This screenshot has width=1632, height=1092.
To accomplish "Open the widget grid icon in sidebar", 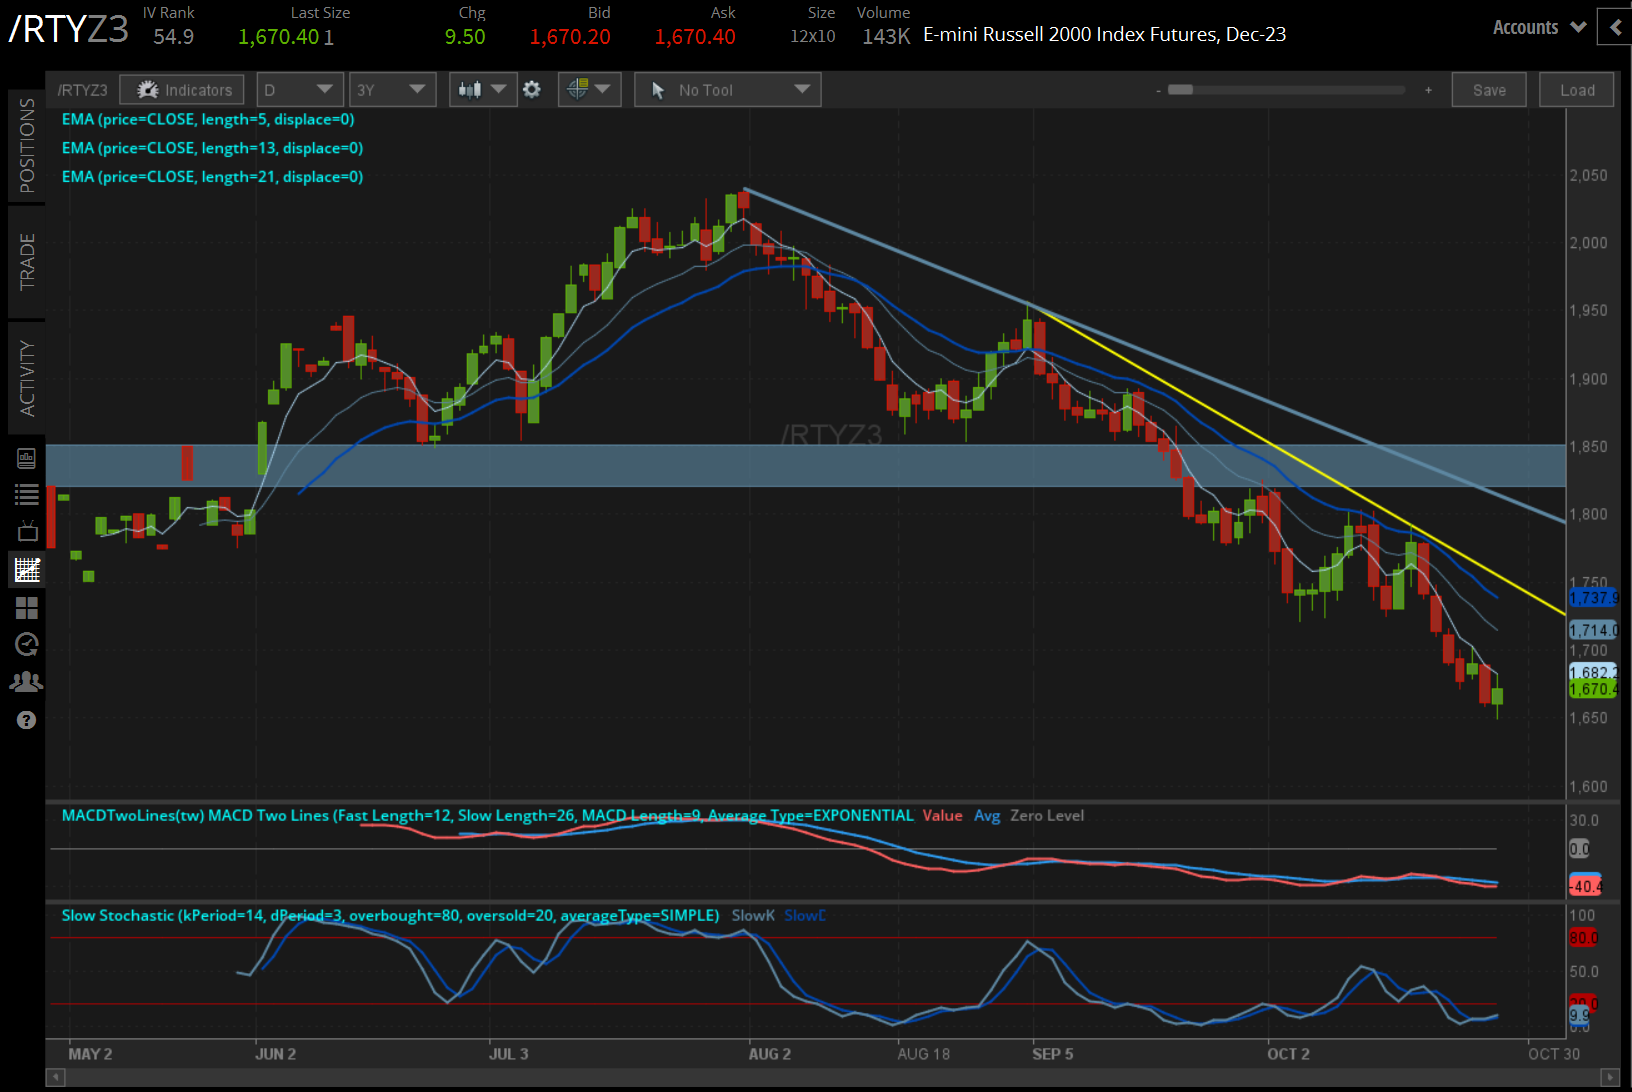I will pos(27,608).
